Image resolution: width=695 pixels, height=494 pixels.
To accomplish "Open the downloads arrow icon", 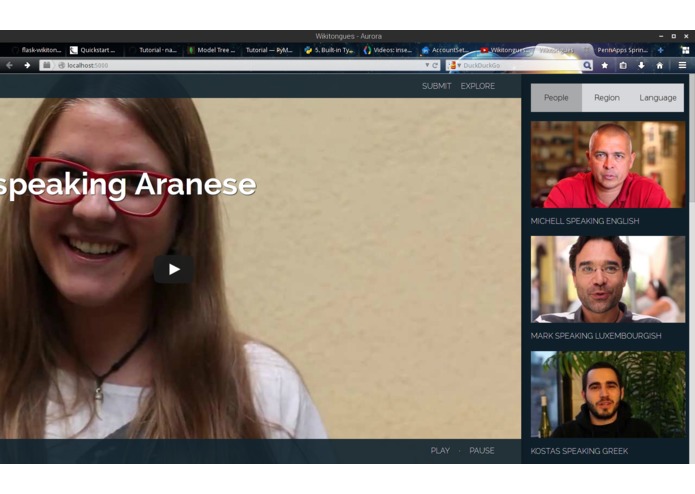I will (641, 65).
